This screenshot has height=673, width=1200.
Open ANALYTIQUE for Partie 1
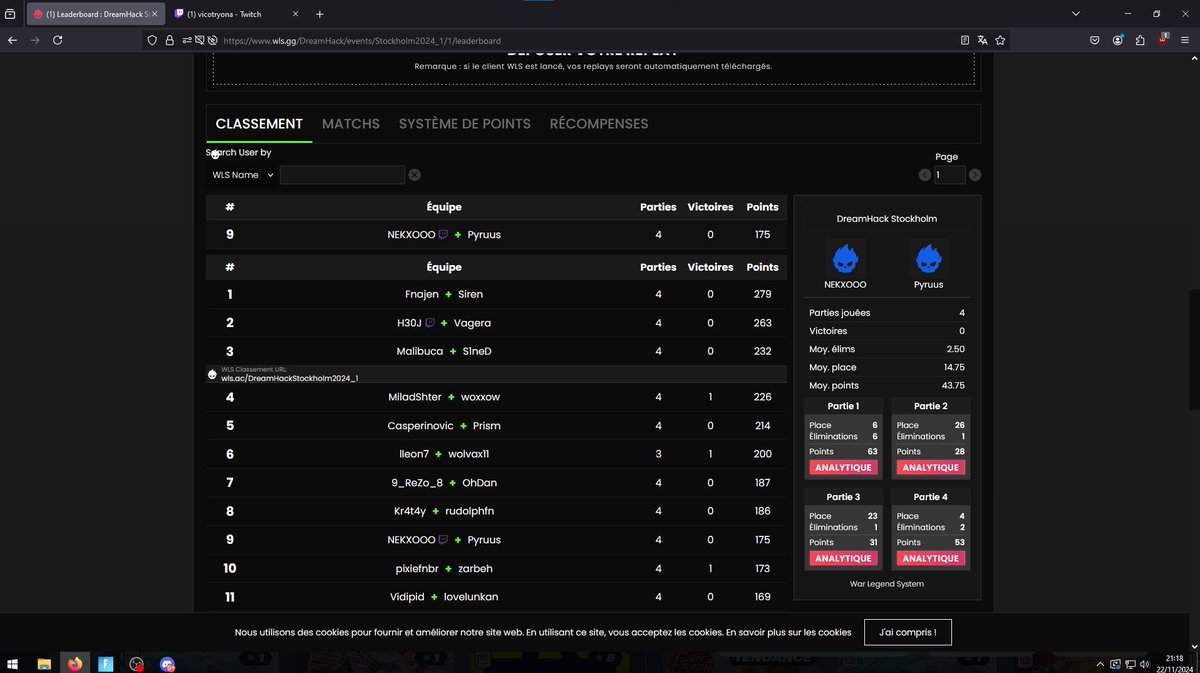[843, 468]
